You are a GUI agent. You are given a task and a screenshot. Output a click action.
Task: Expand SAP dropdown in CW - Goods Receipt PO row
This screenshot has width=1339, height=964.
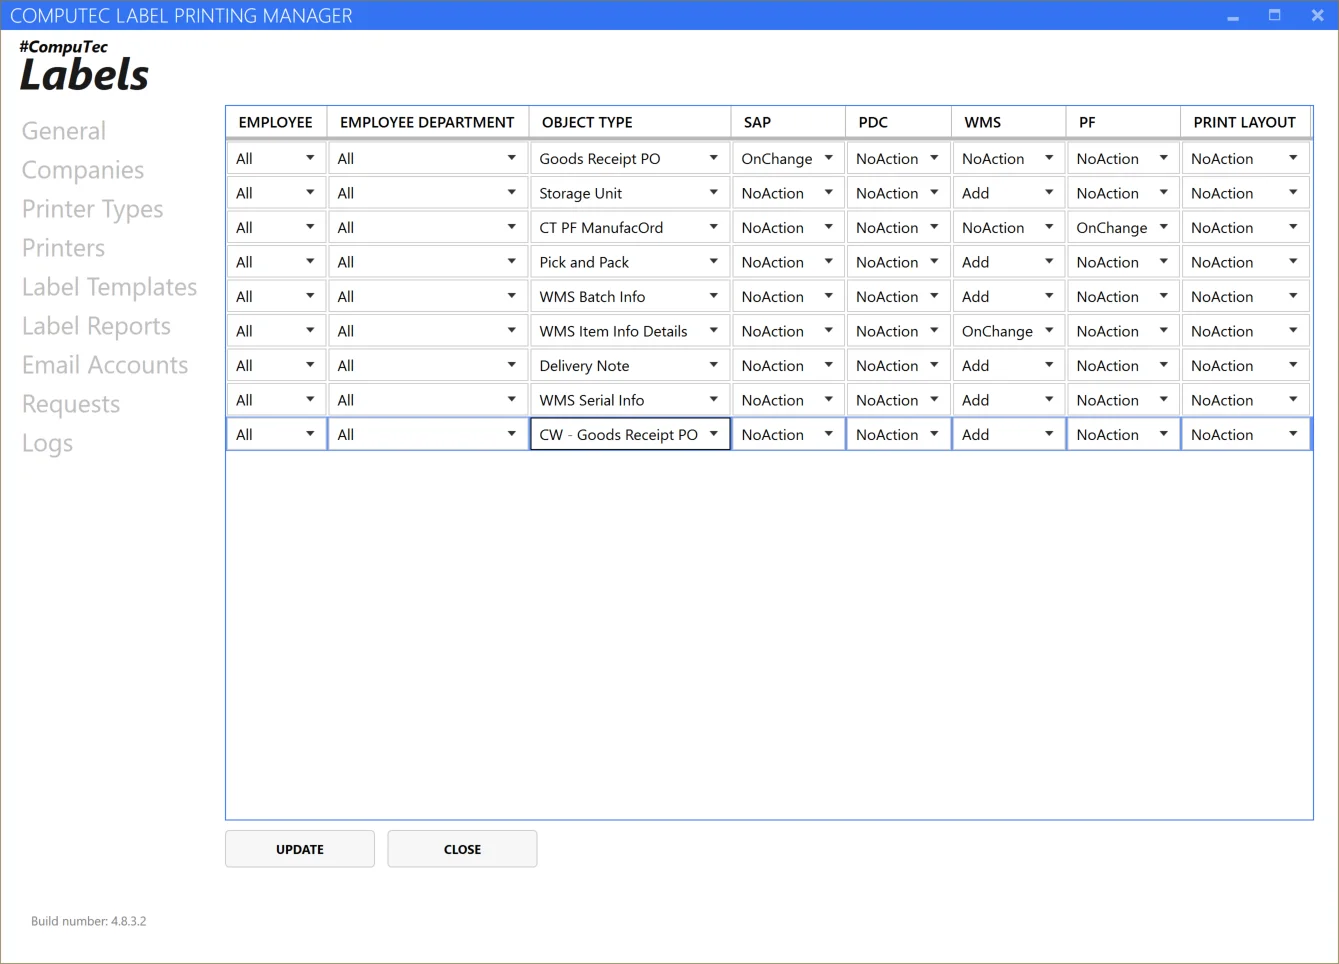[x=788, y=435]
